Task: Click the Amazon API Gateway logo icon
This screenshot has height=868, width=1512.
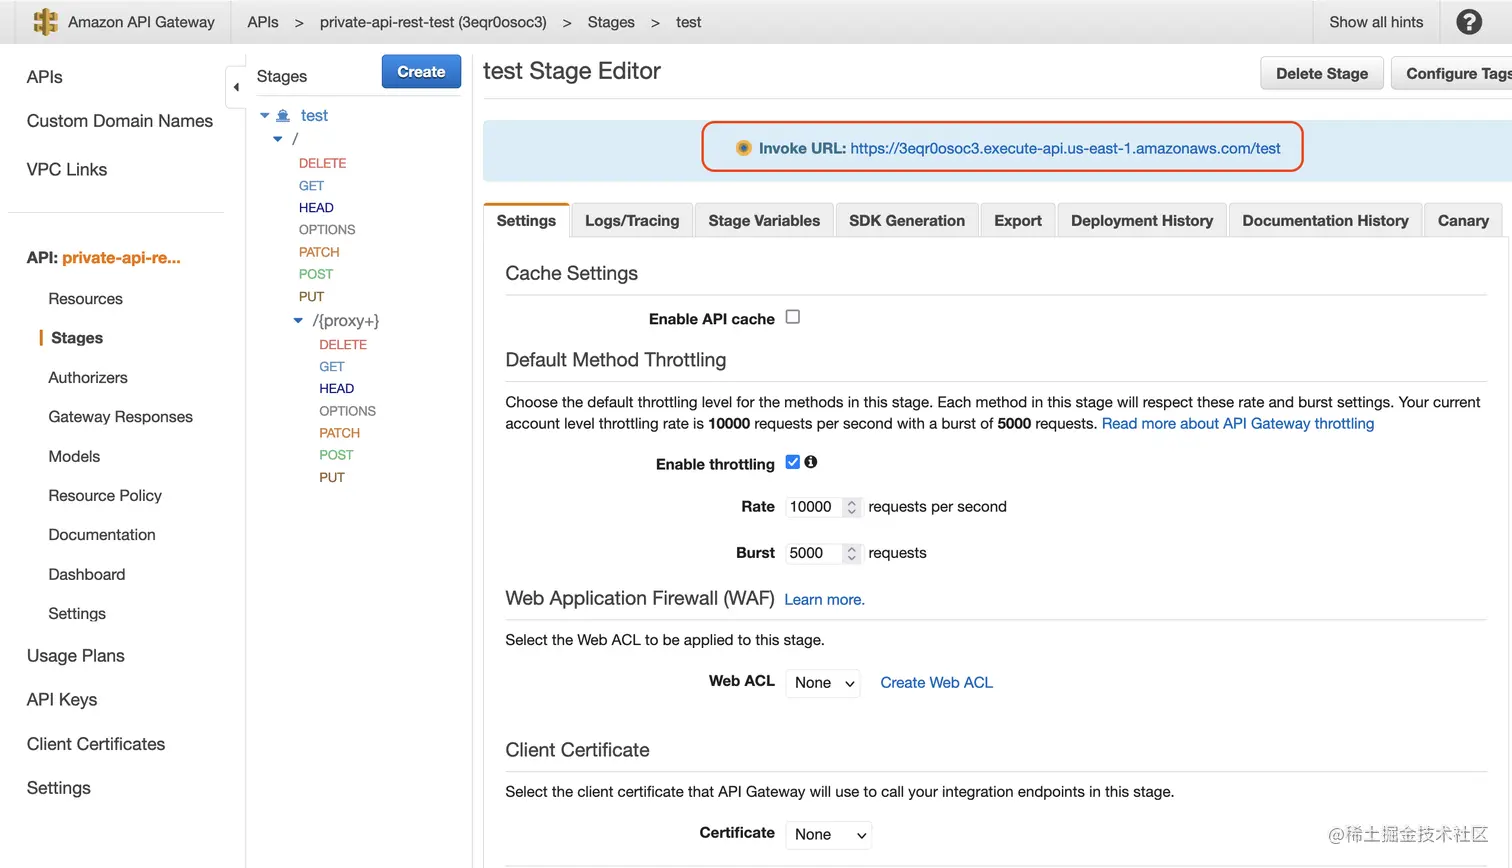Action: pyautogui.click(x=45, y=22)
